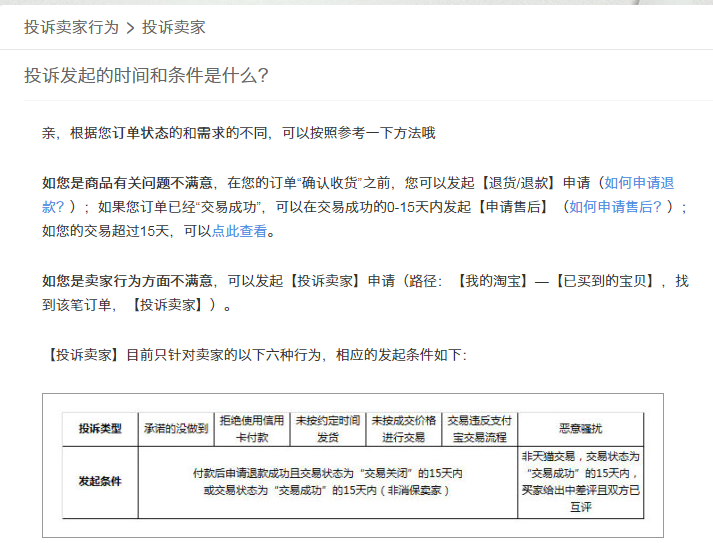Click the bold text 如您是卖家行为方面不满意
This screenshot has width=713, height=543.
pyautogui.click(x=127, y=281)
